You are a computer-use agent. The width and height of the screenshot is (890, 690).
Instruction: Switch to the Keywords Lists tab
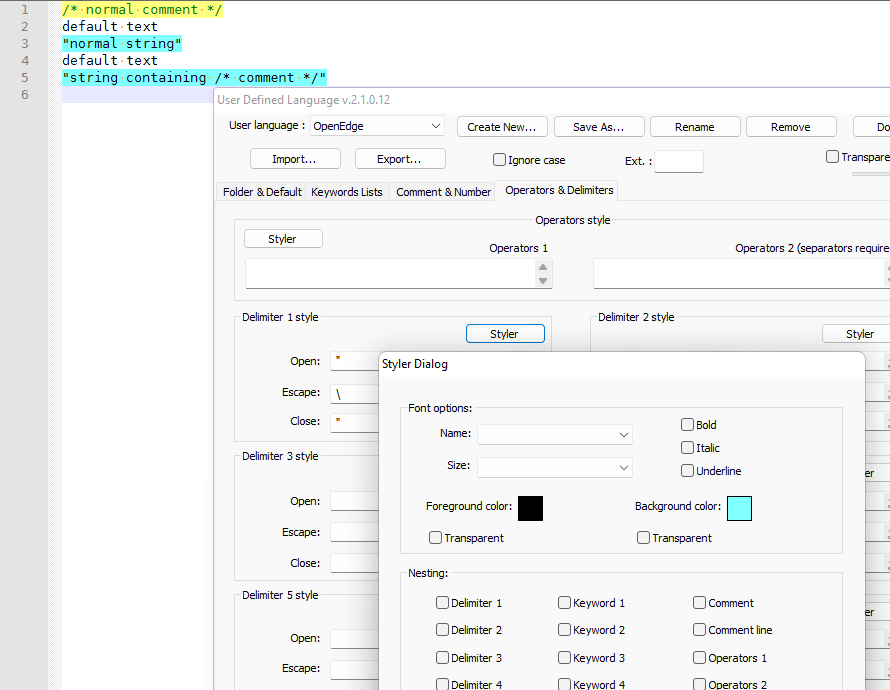[x=347, y=192]
